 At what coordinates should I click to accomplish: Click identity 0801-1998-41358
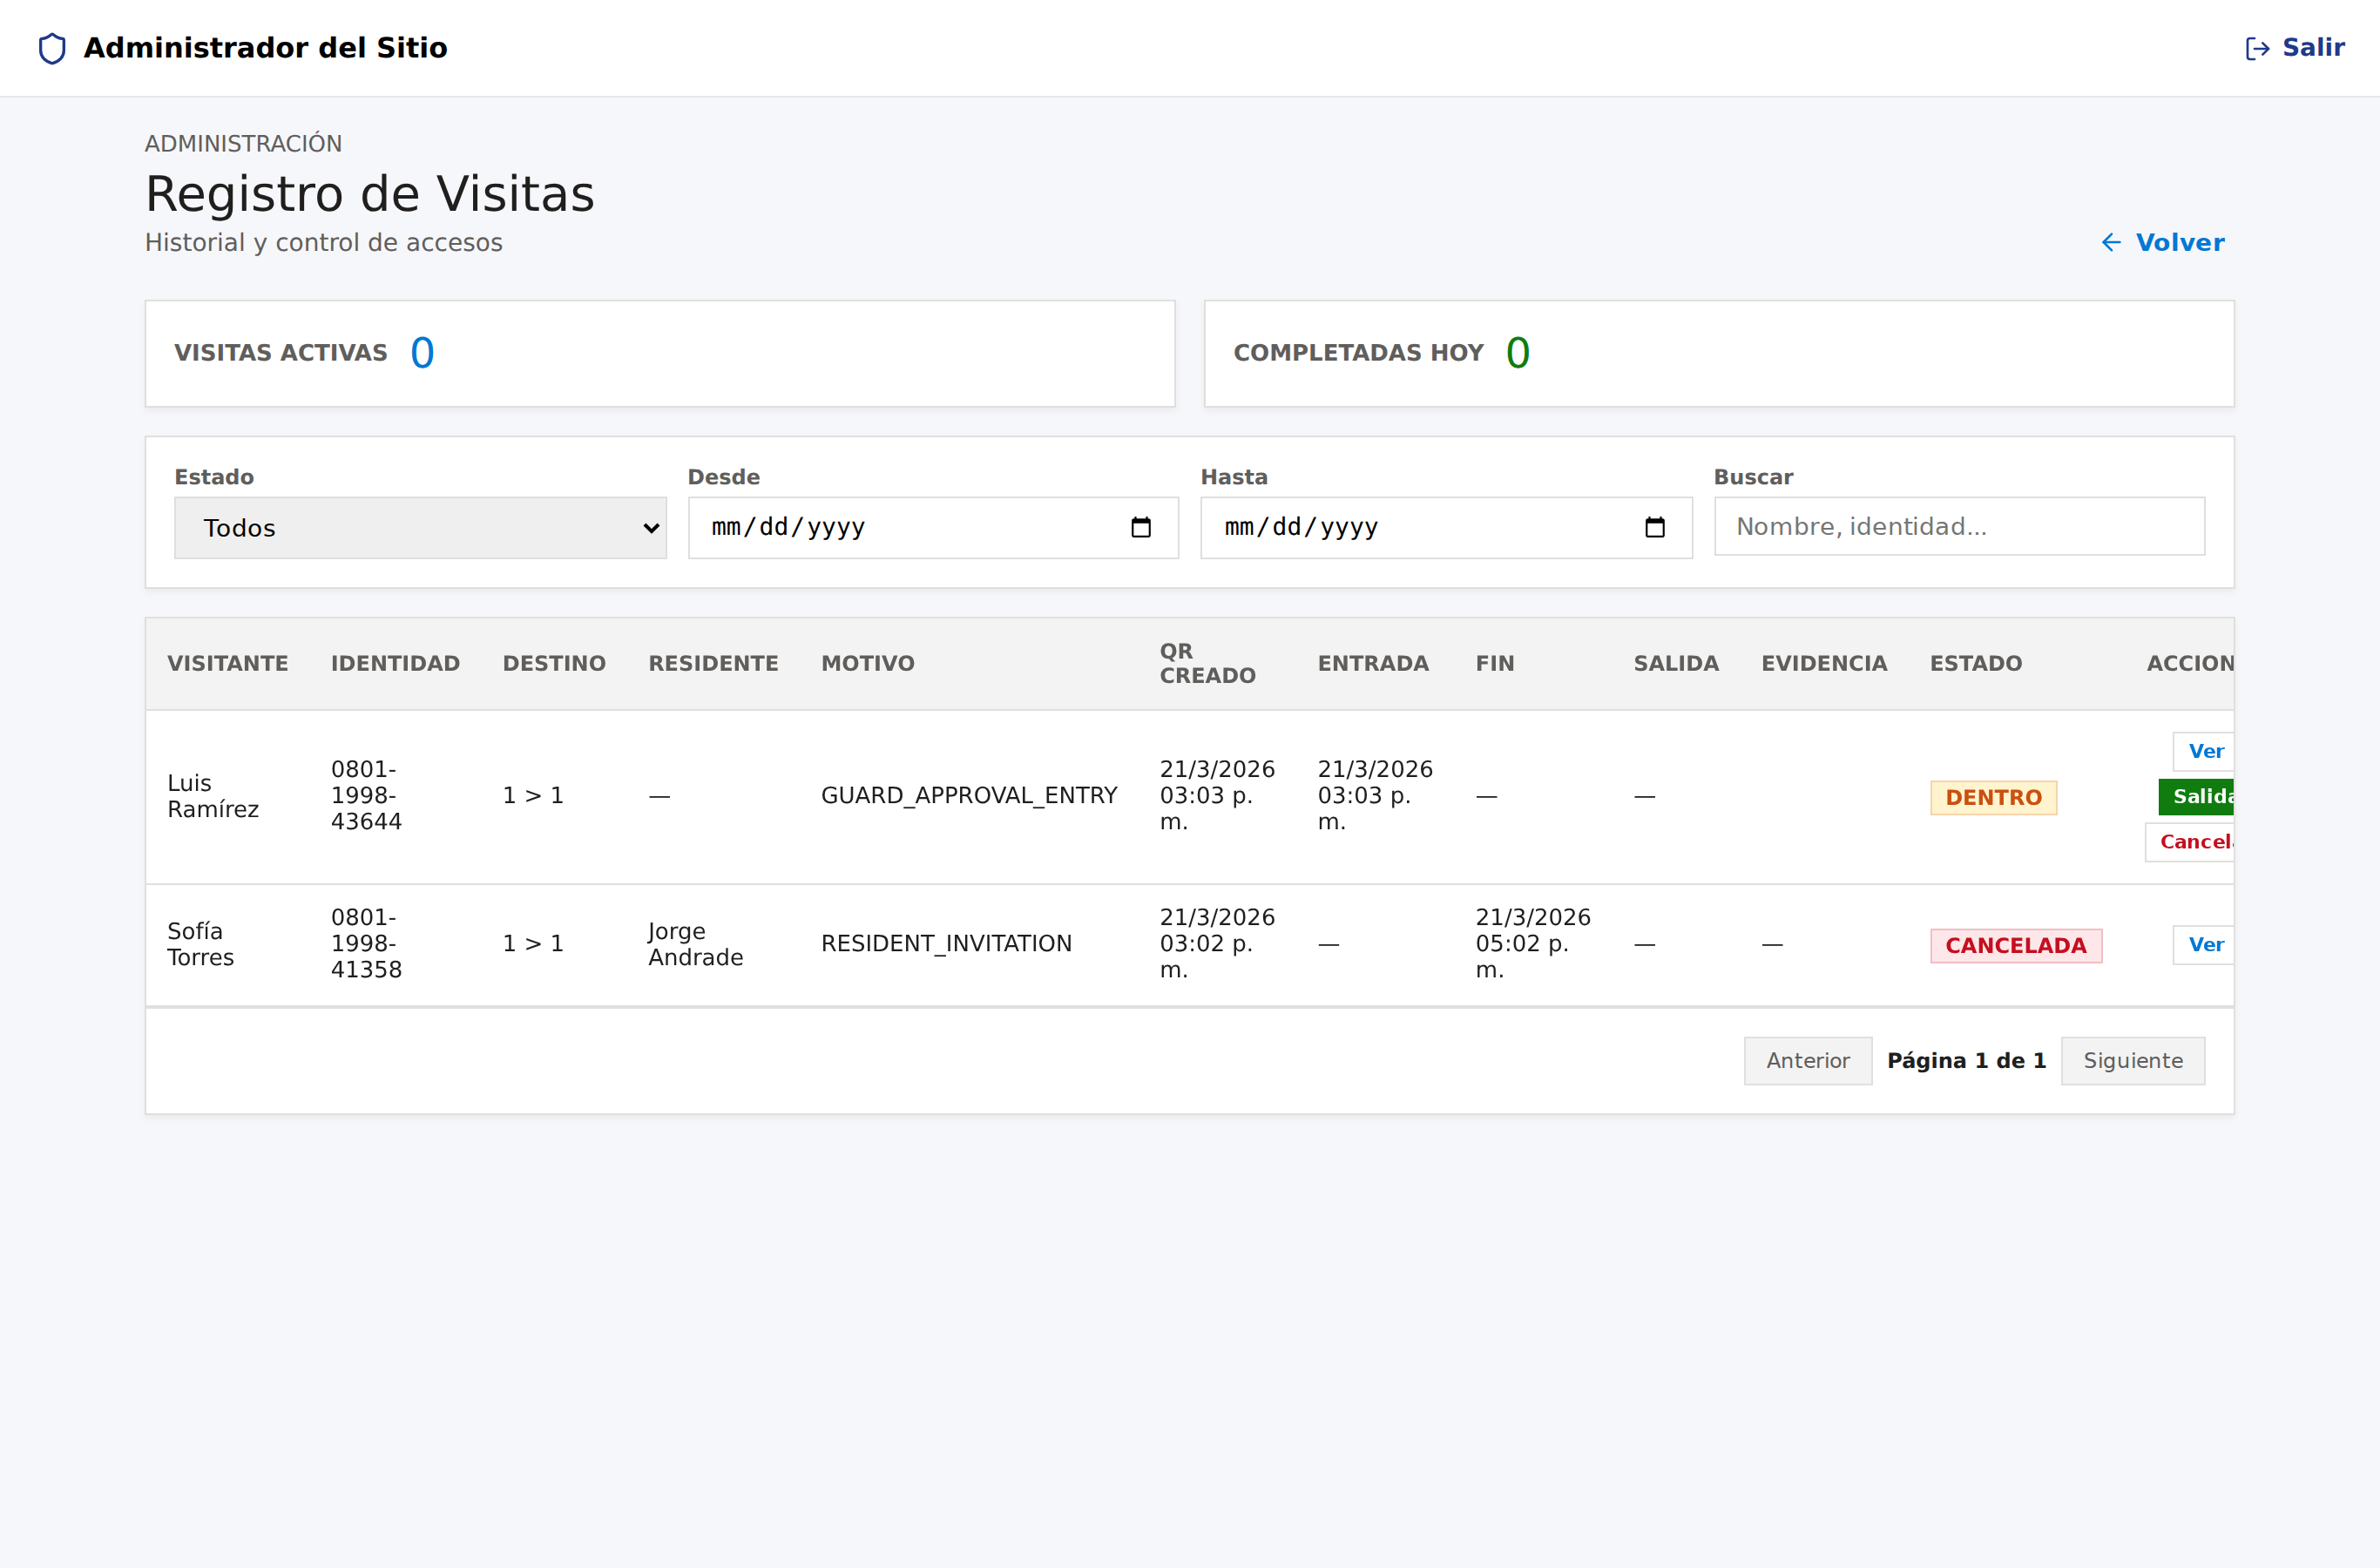[x=366, y=944]
